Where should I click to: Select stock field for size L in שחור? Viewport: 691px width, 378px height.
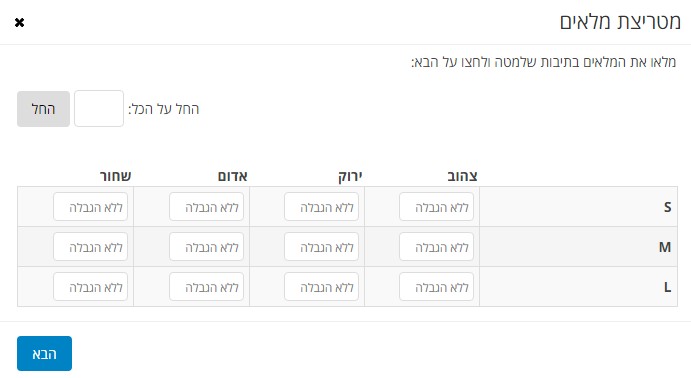tap(90, 287)
